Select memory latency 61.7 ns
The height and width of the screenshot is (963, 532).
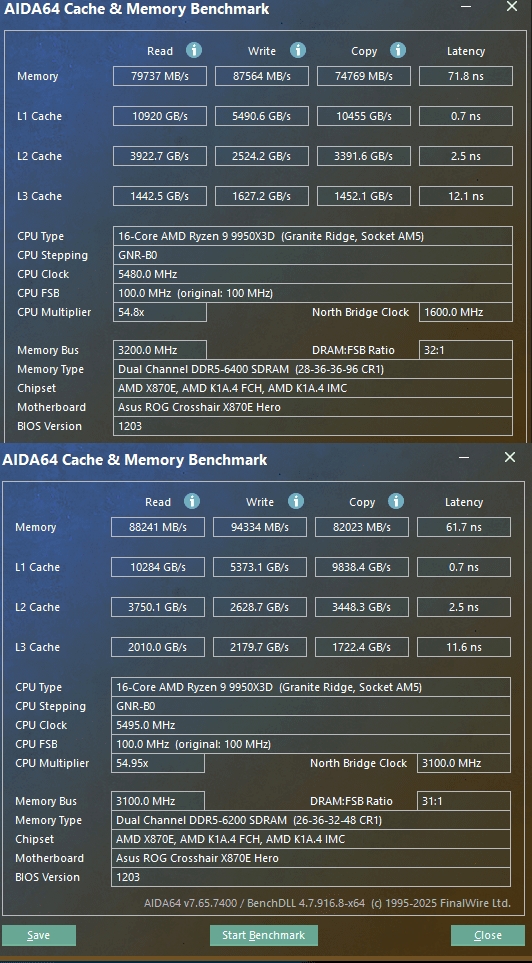click(x=464, y=527)
